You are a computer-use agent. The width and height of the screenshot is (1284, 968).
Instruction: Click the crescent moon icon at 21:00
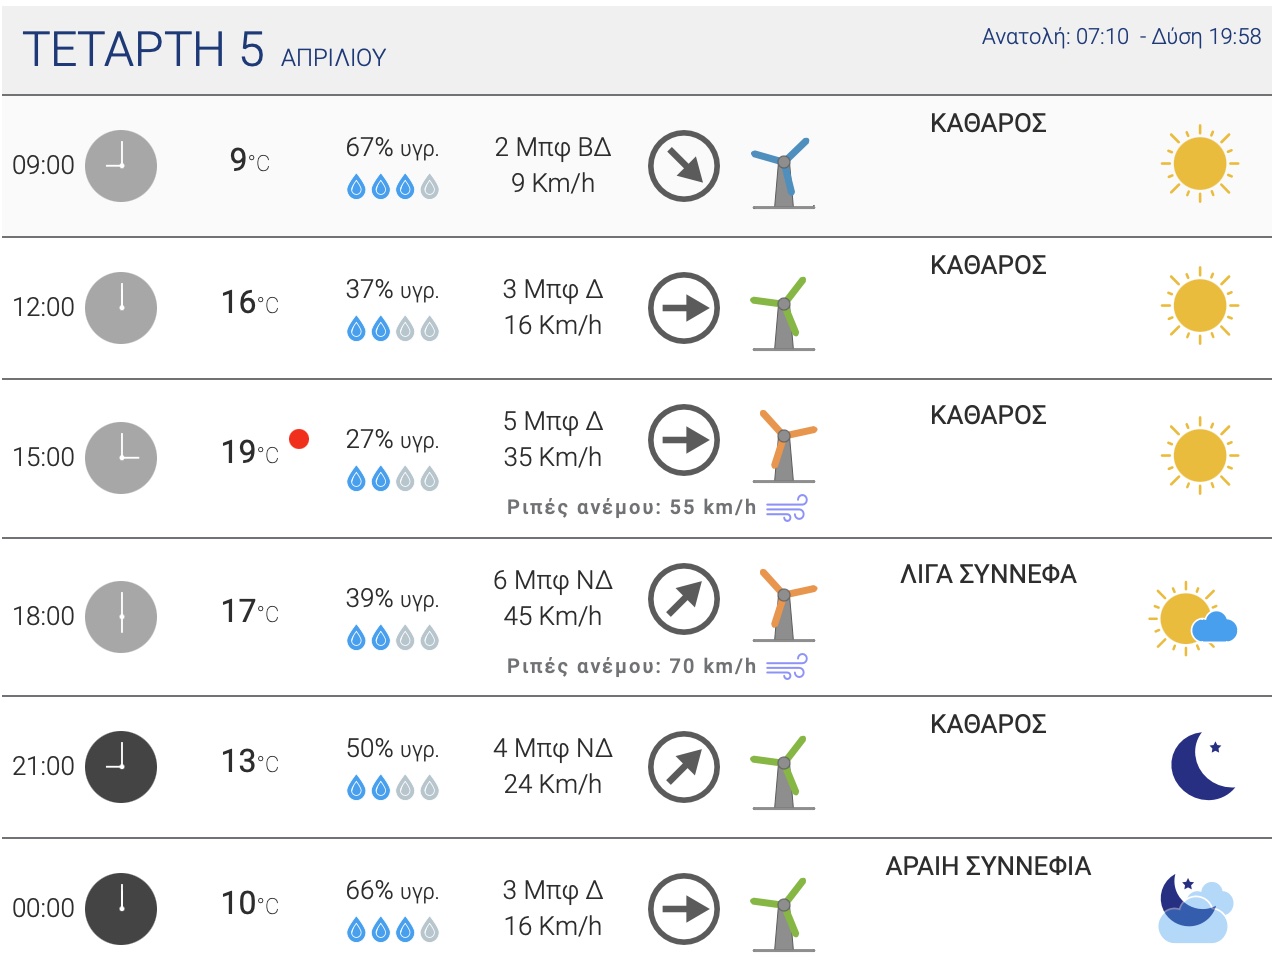click(x=1203, y=766)
